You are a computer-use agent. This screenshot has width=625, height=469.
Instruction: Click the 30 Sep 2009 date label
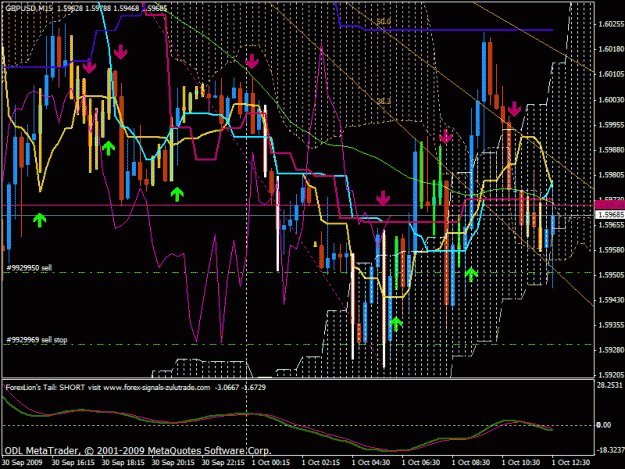(22, 463)
